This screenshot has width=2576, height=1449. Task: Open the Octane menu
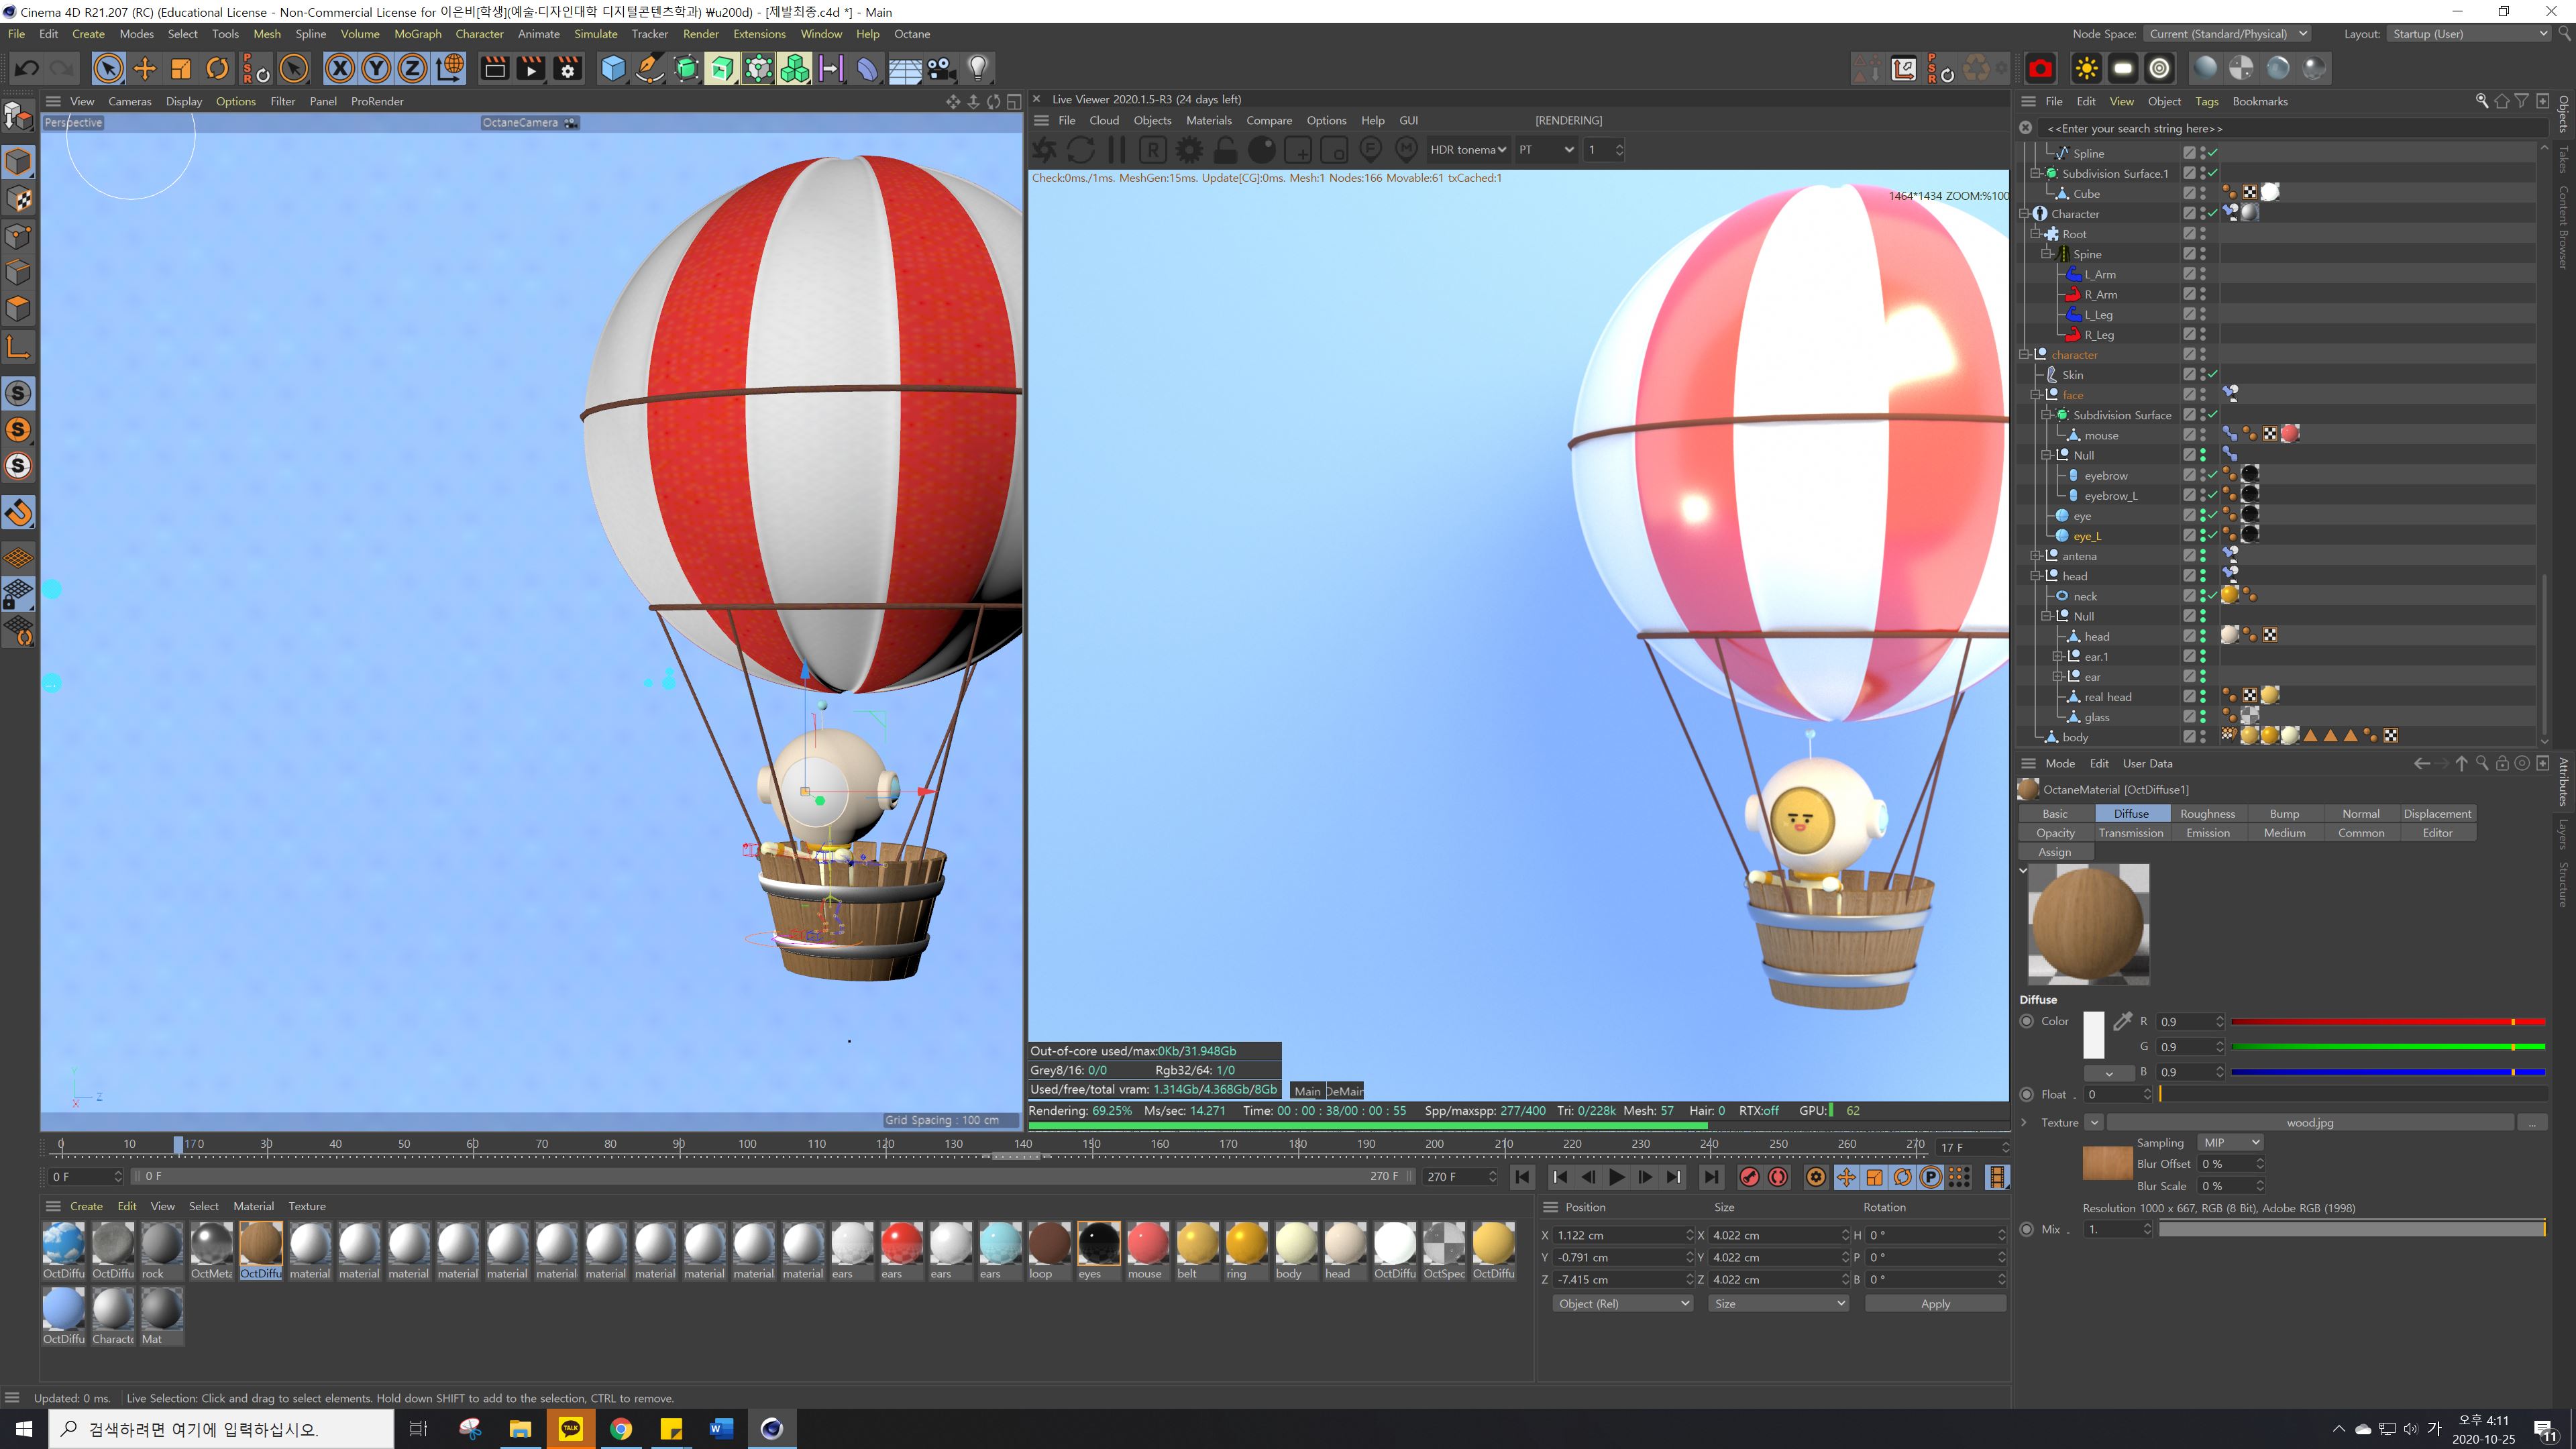[912, 33]
